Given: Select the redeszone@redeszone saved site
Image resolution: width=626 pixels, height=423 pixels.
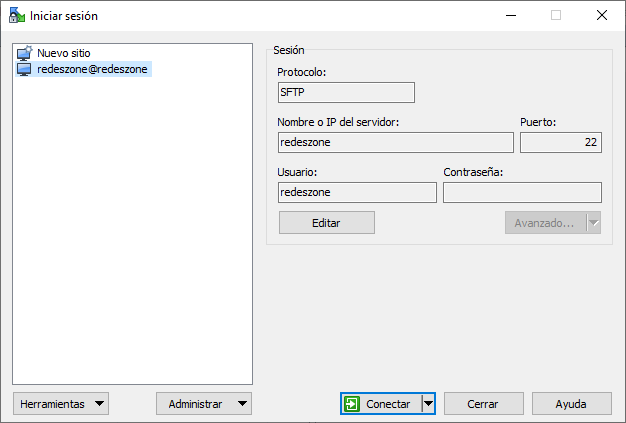Looking at the screenshot, I should [83, 69].
